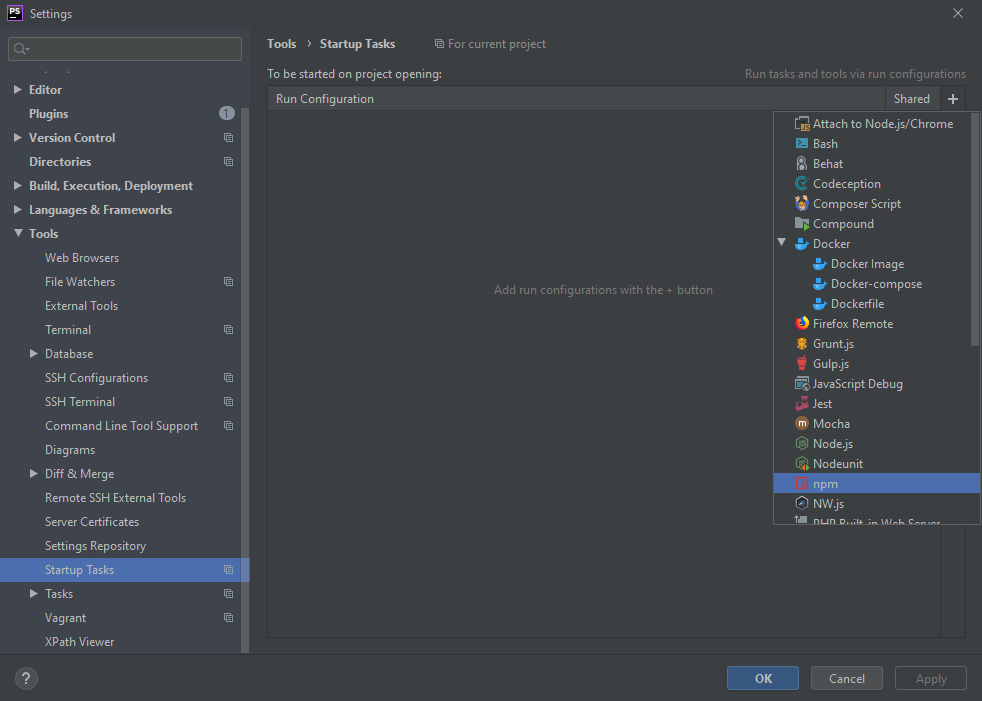
Task: Collapse the Docker group in popup
Action: tap(782, 242)
